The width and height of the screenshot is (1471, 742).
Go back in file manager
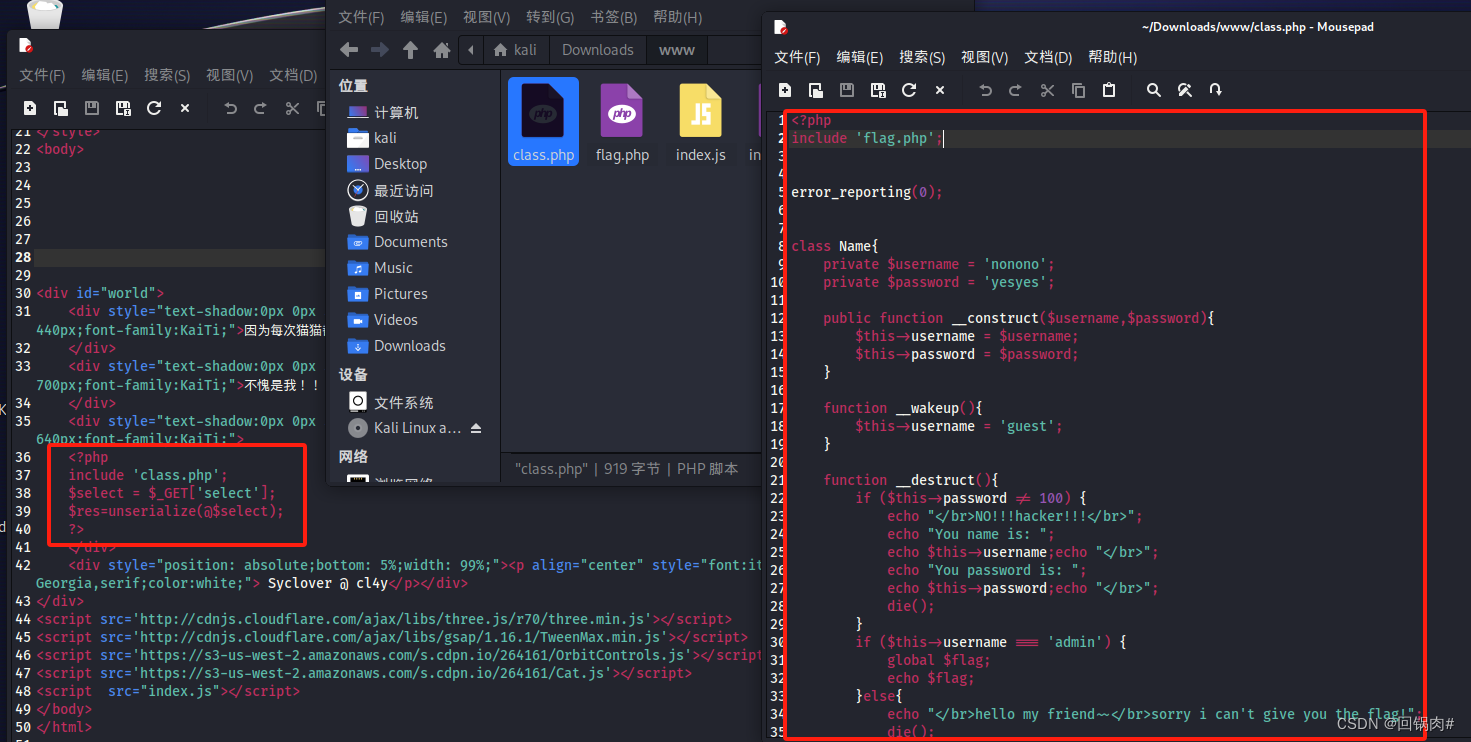[349, 50]
